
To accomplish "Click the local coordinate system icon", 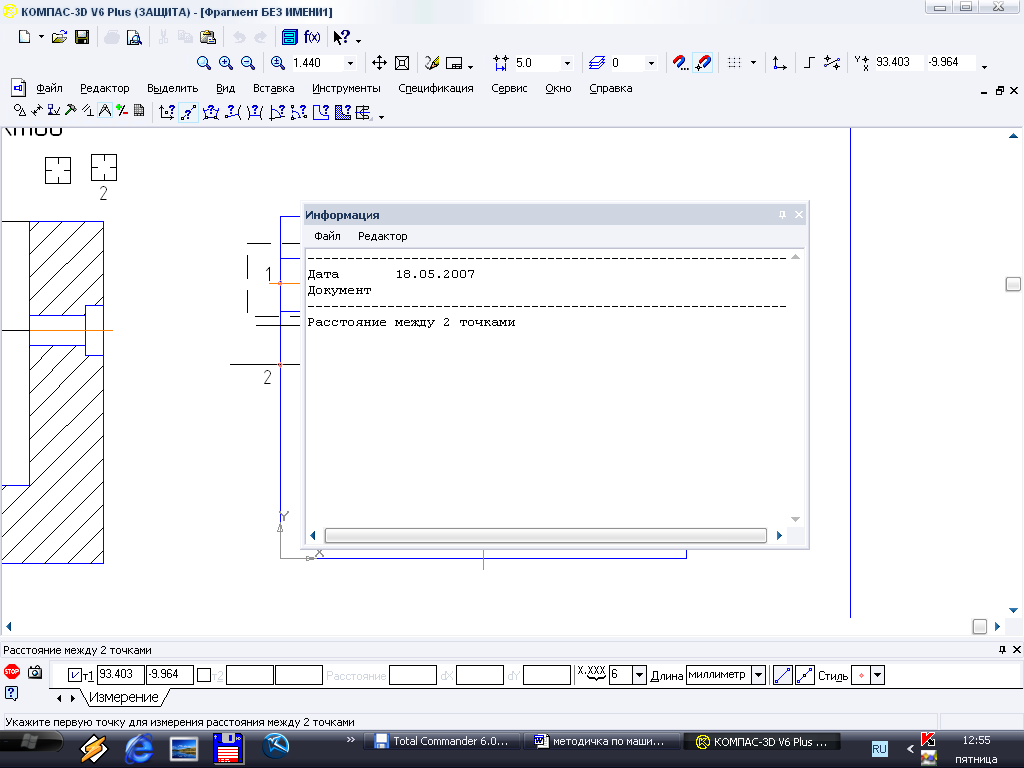I will 779,63.
